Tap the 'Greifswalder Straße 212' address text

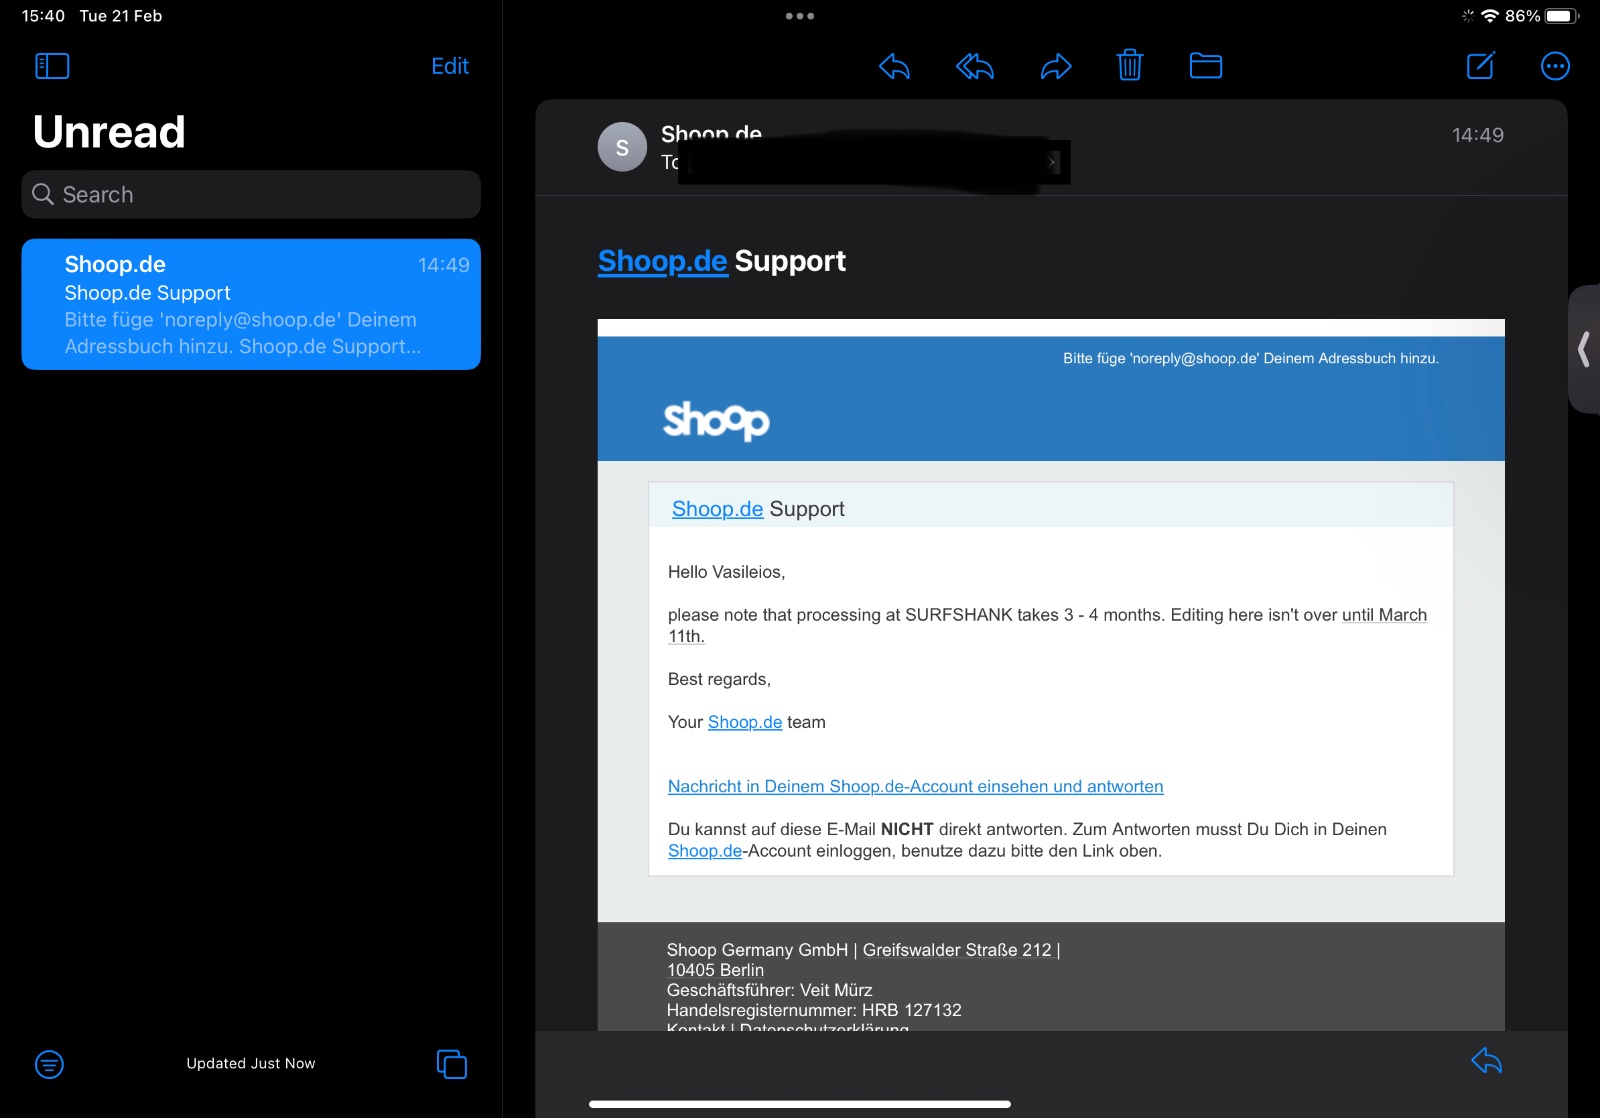point(957,950)
